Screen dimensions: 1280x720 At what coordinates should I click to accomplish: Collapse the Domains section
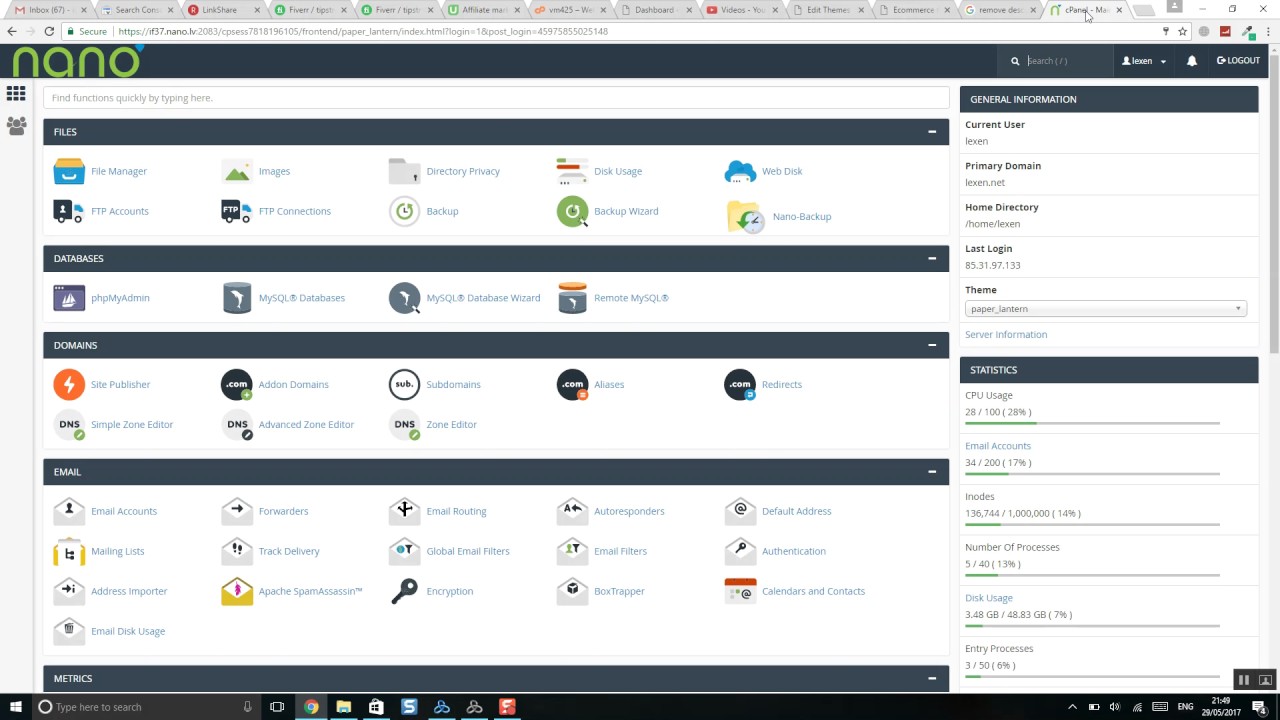click(x=932, y=345)
